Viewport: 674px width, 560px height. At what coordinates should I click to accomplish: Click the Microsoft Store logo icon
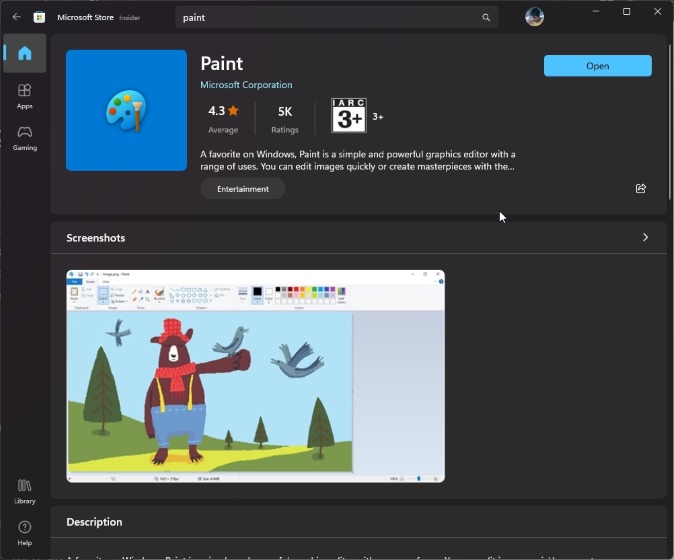(x=39, y=17)
